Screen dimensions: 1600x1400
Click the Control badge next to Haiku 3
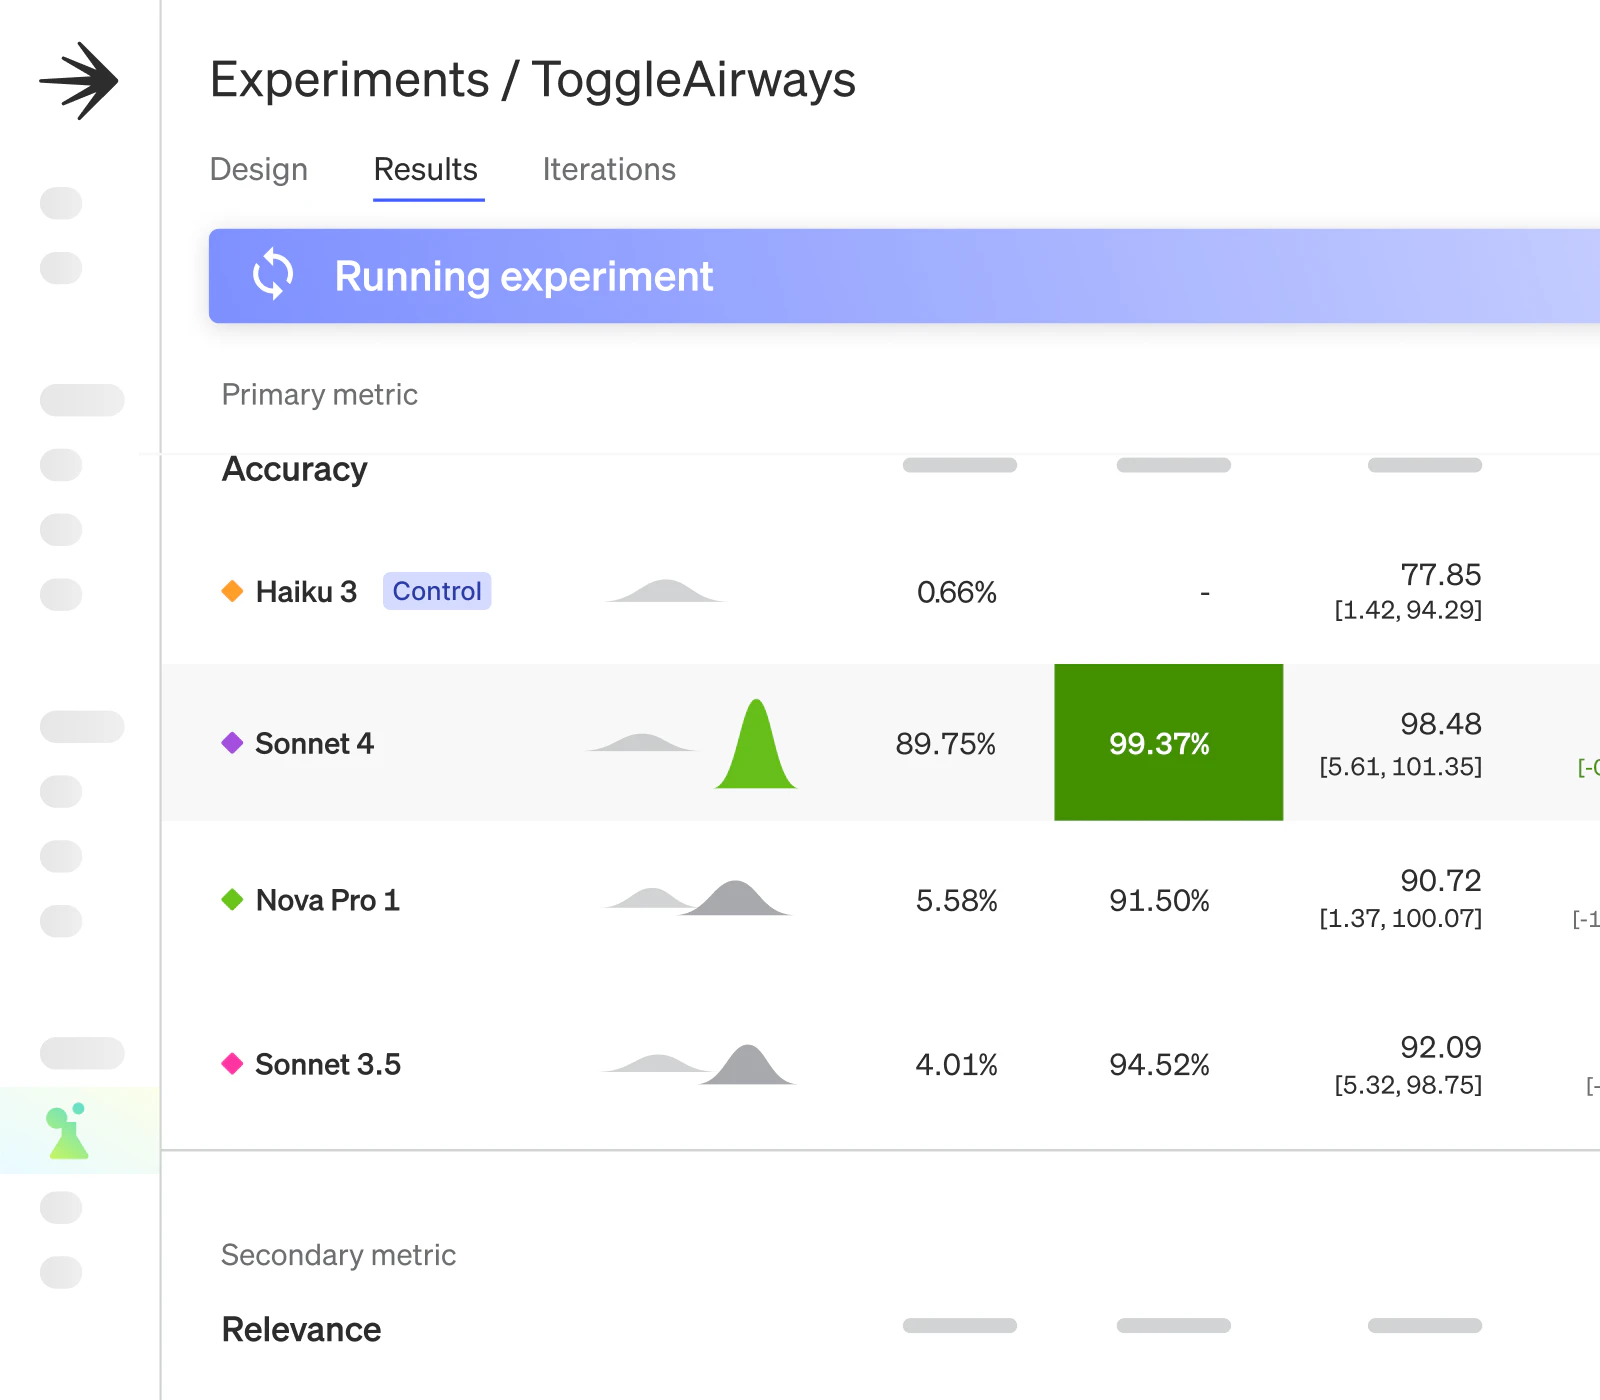(x=437, y=591)
